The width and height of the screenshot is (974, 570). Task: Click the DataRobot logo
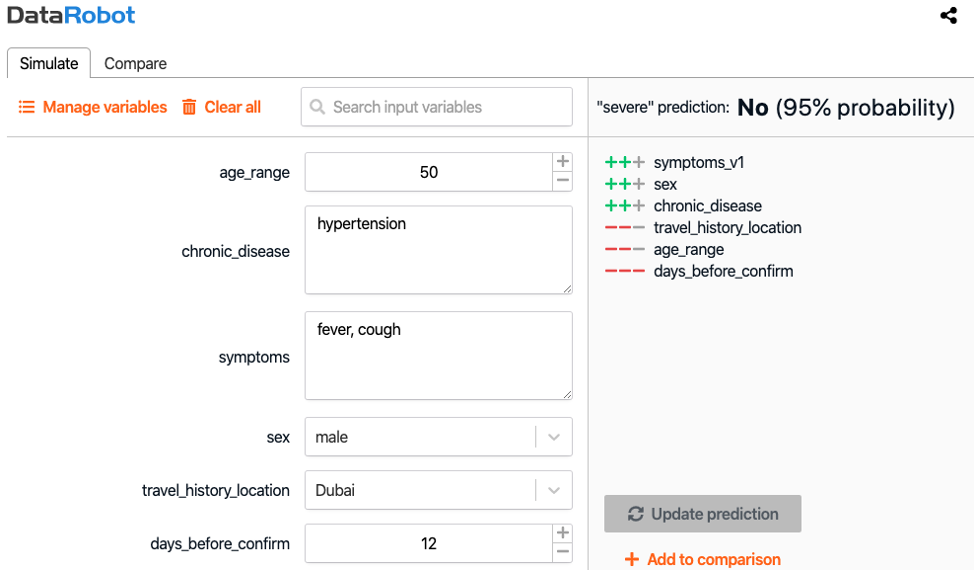click(x=71, y=16)
